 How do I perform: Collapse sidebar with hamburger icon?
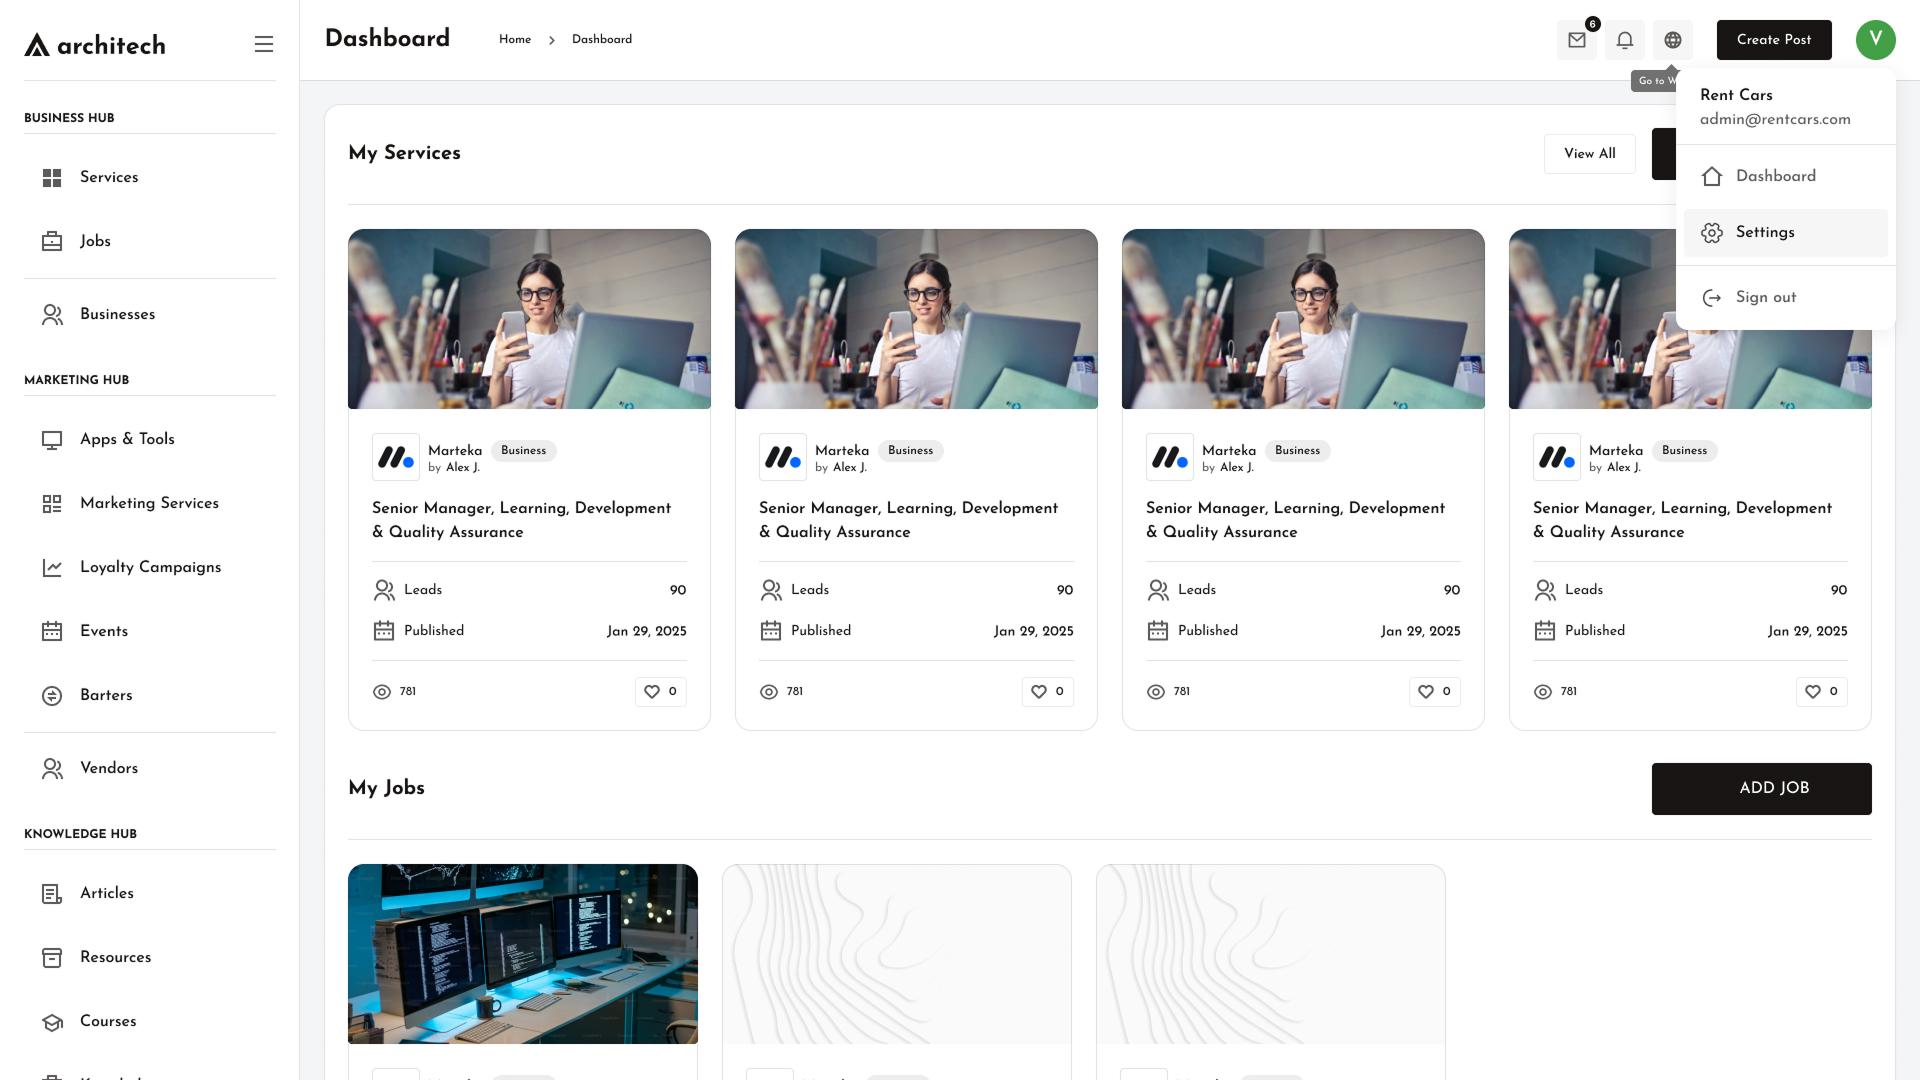click(x=264, y=44)
